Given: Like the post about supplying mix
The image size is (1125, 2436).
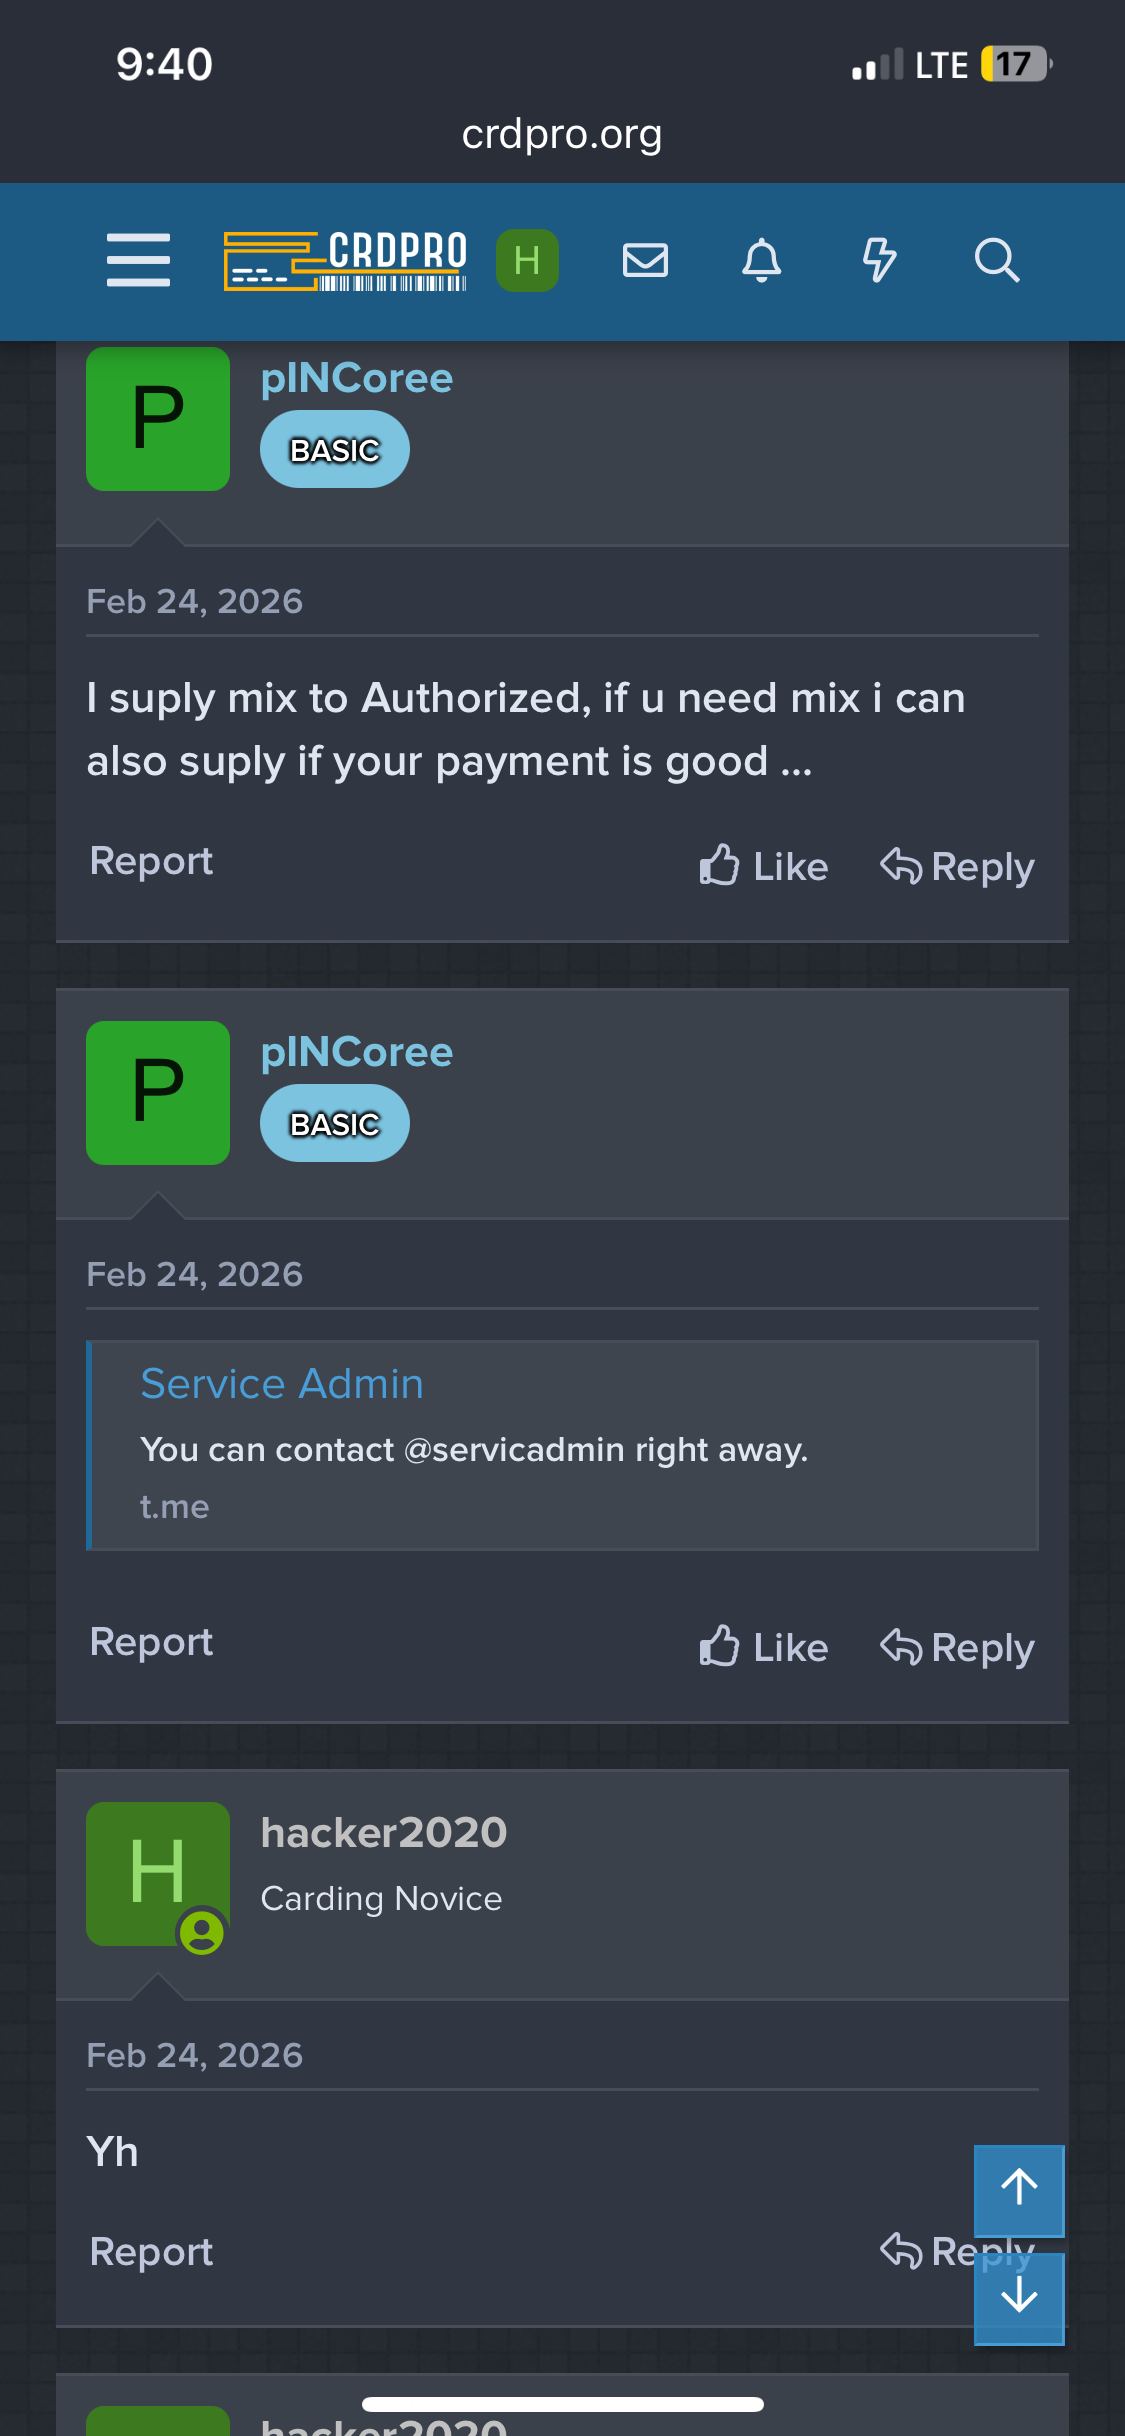Looking at the screenshot, I should click(x=764, y=866).
